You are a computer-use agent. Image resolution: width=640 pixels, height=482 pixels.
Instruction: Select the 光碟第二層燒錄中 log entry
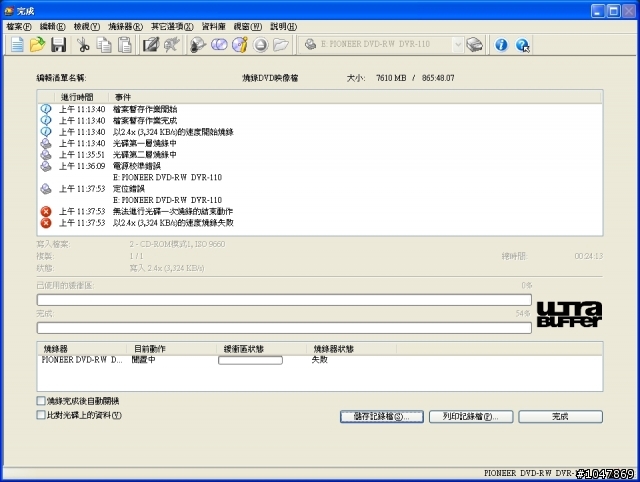pyautogui.click(x=144, y=155)
